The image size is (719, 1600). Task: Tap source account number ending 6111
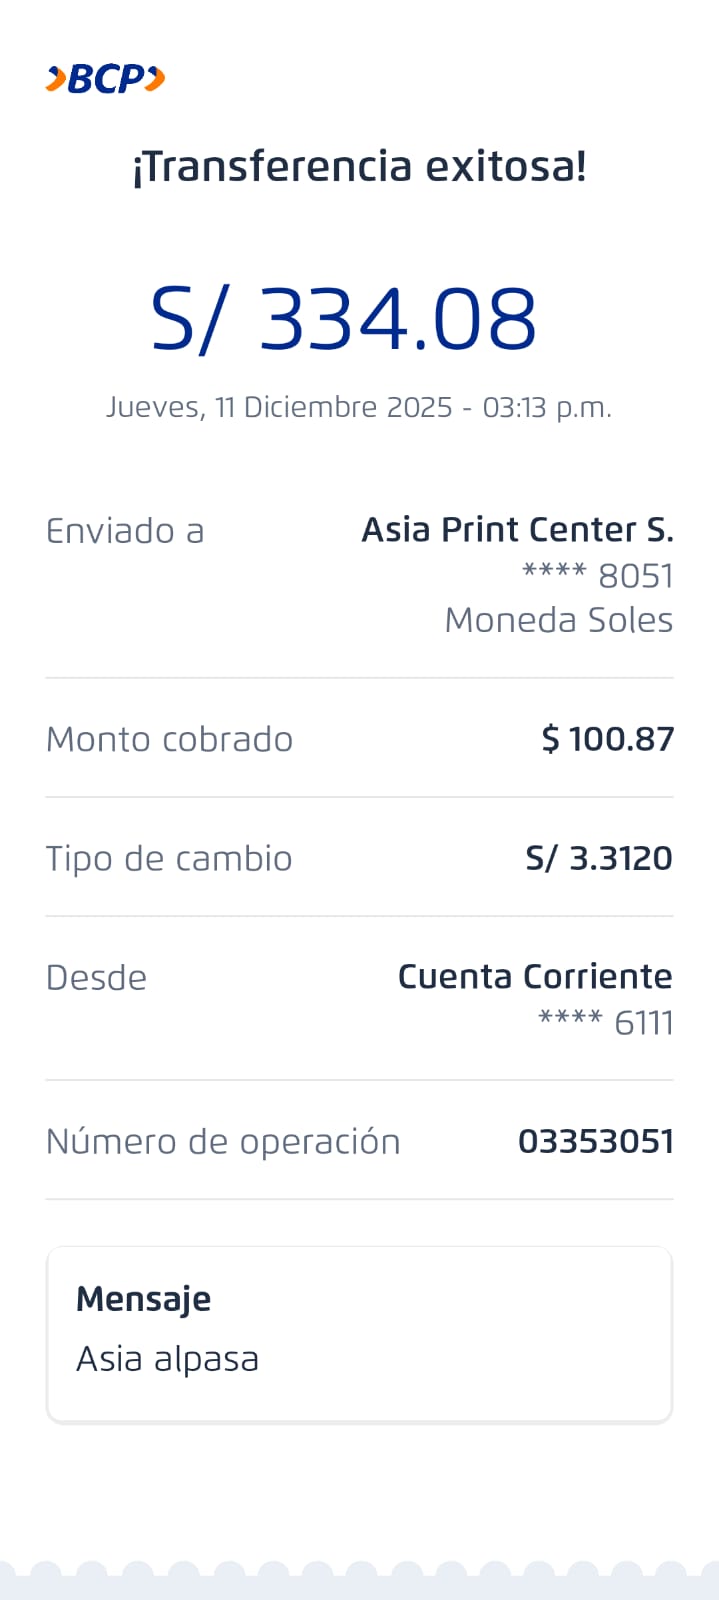pyautogui.click(x=606, y=1023)
